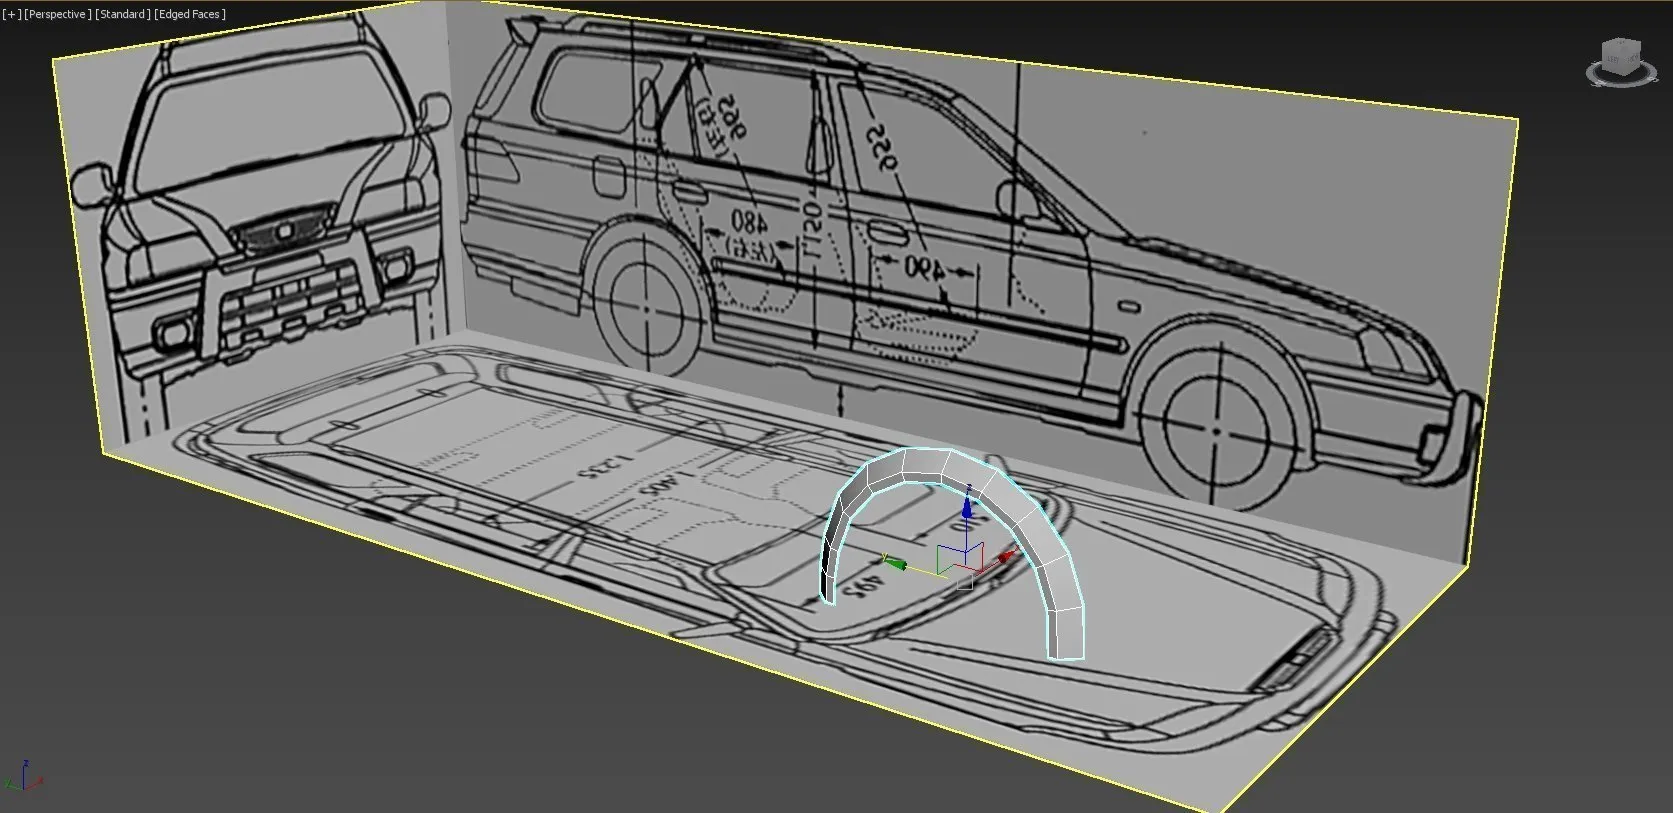Open the [+] general viewport menu
Image resolution: width=1673 pixels, height=813 pixels.
tap(11, 14)
